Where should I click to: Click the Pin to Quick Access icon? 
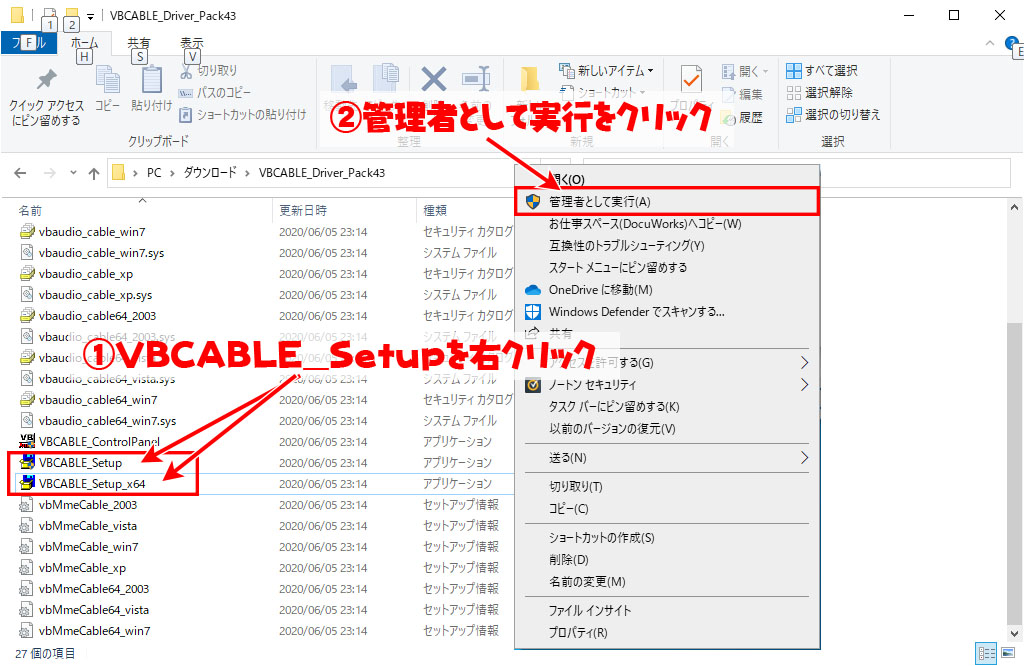click(46, 80)
